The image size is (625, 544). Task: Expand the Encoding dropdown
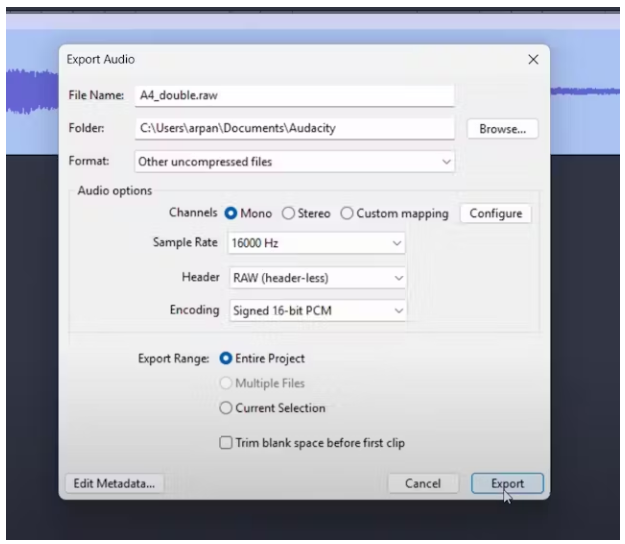pyautogui.click(x=316, y=311)
